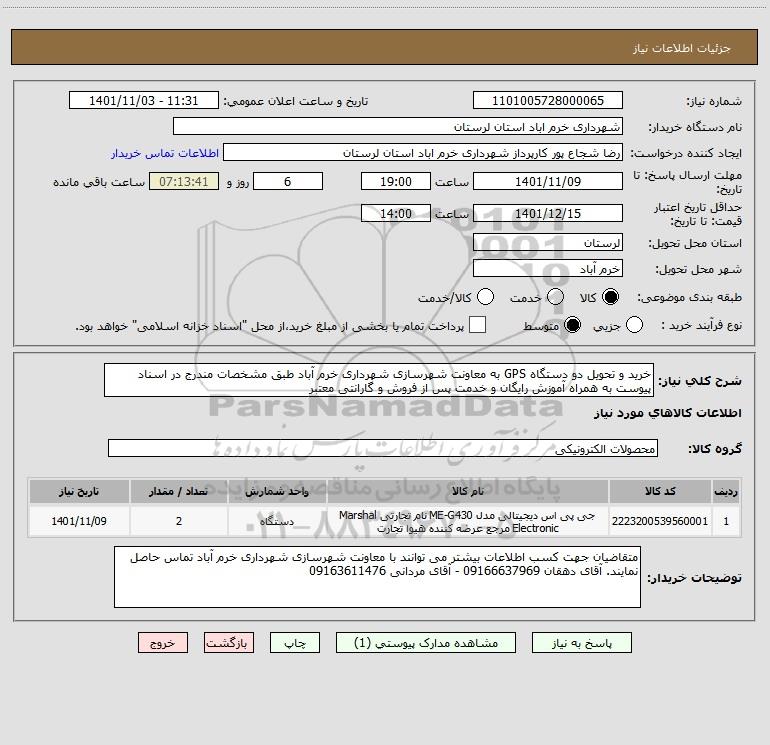This screenshot has height=745, width=770.
Task: Open the اطلاعات تماس خریدار link
Action: [165, 153]
